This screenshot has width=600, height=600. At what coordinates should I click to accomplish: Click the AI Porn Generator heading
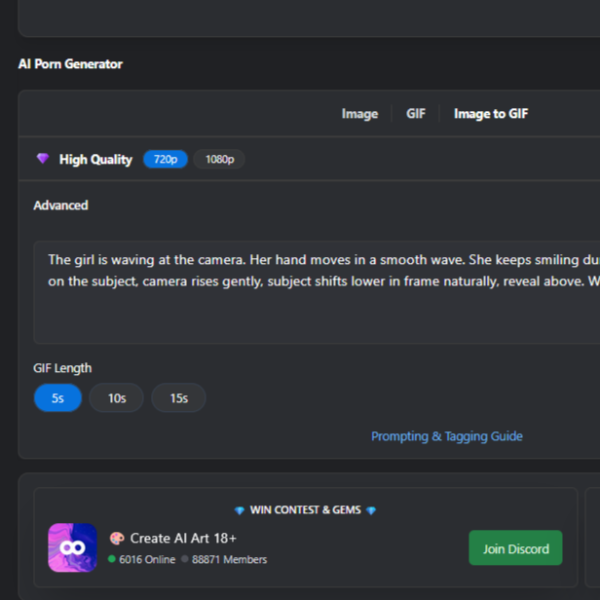click(70, 64)
